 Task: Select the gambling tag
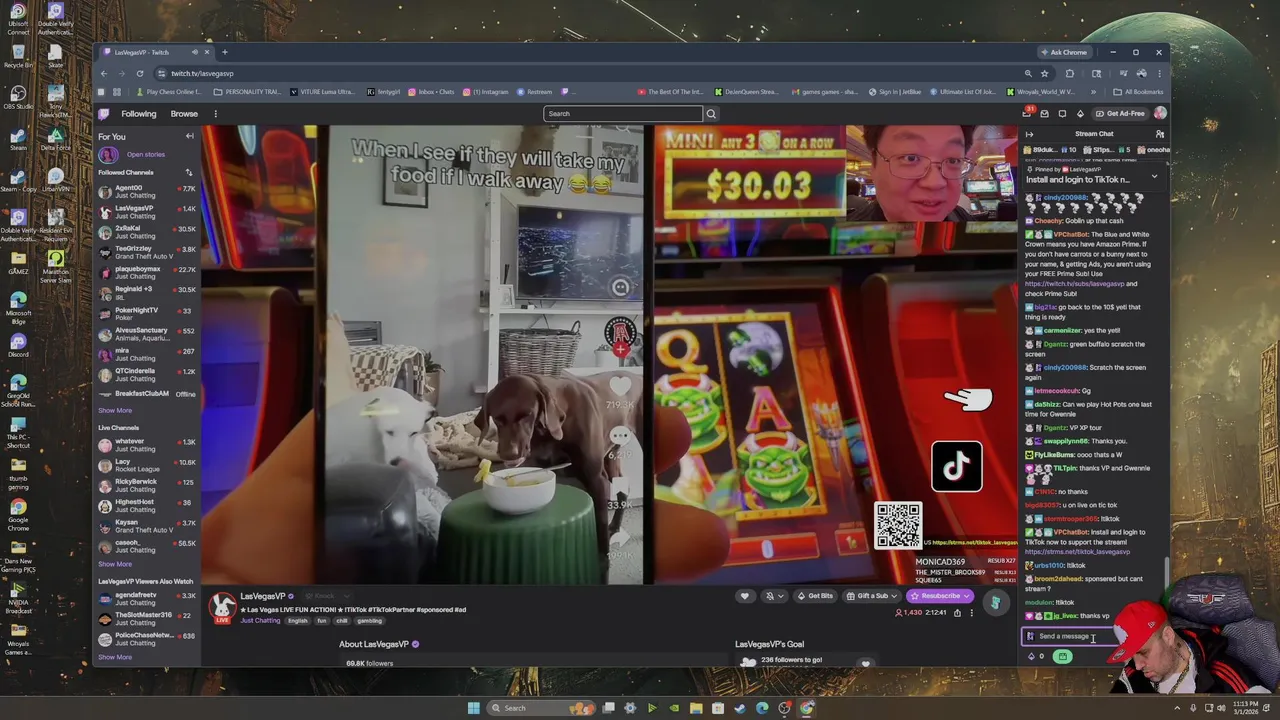pyautogui.click(x=370, y=621)
